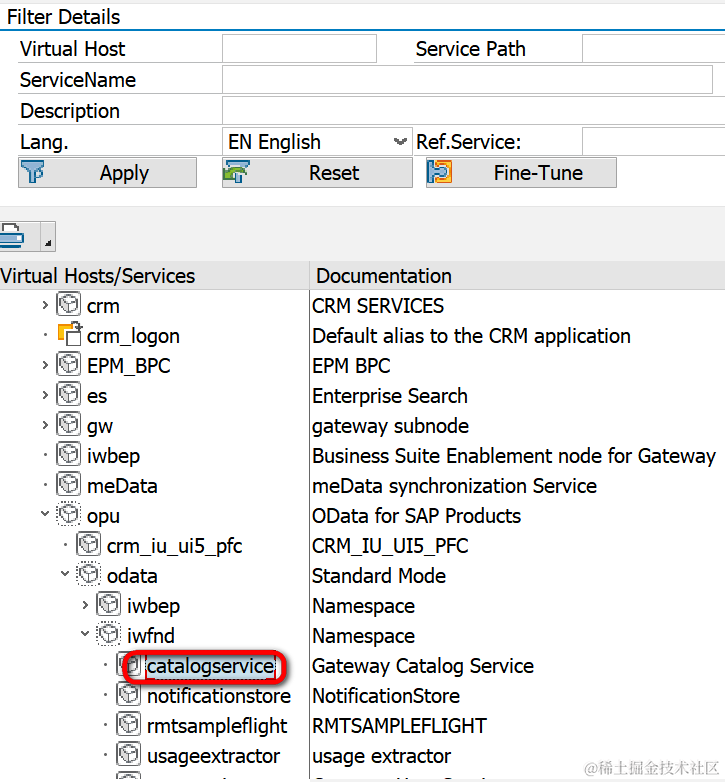Open the print options dropdown arrow

(48, 236)
